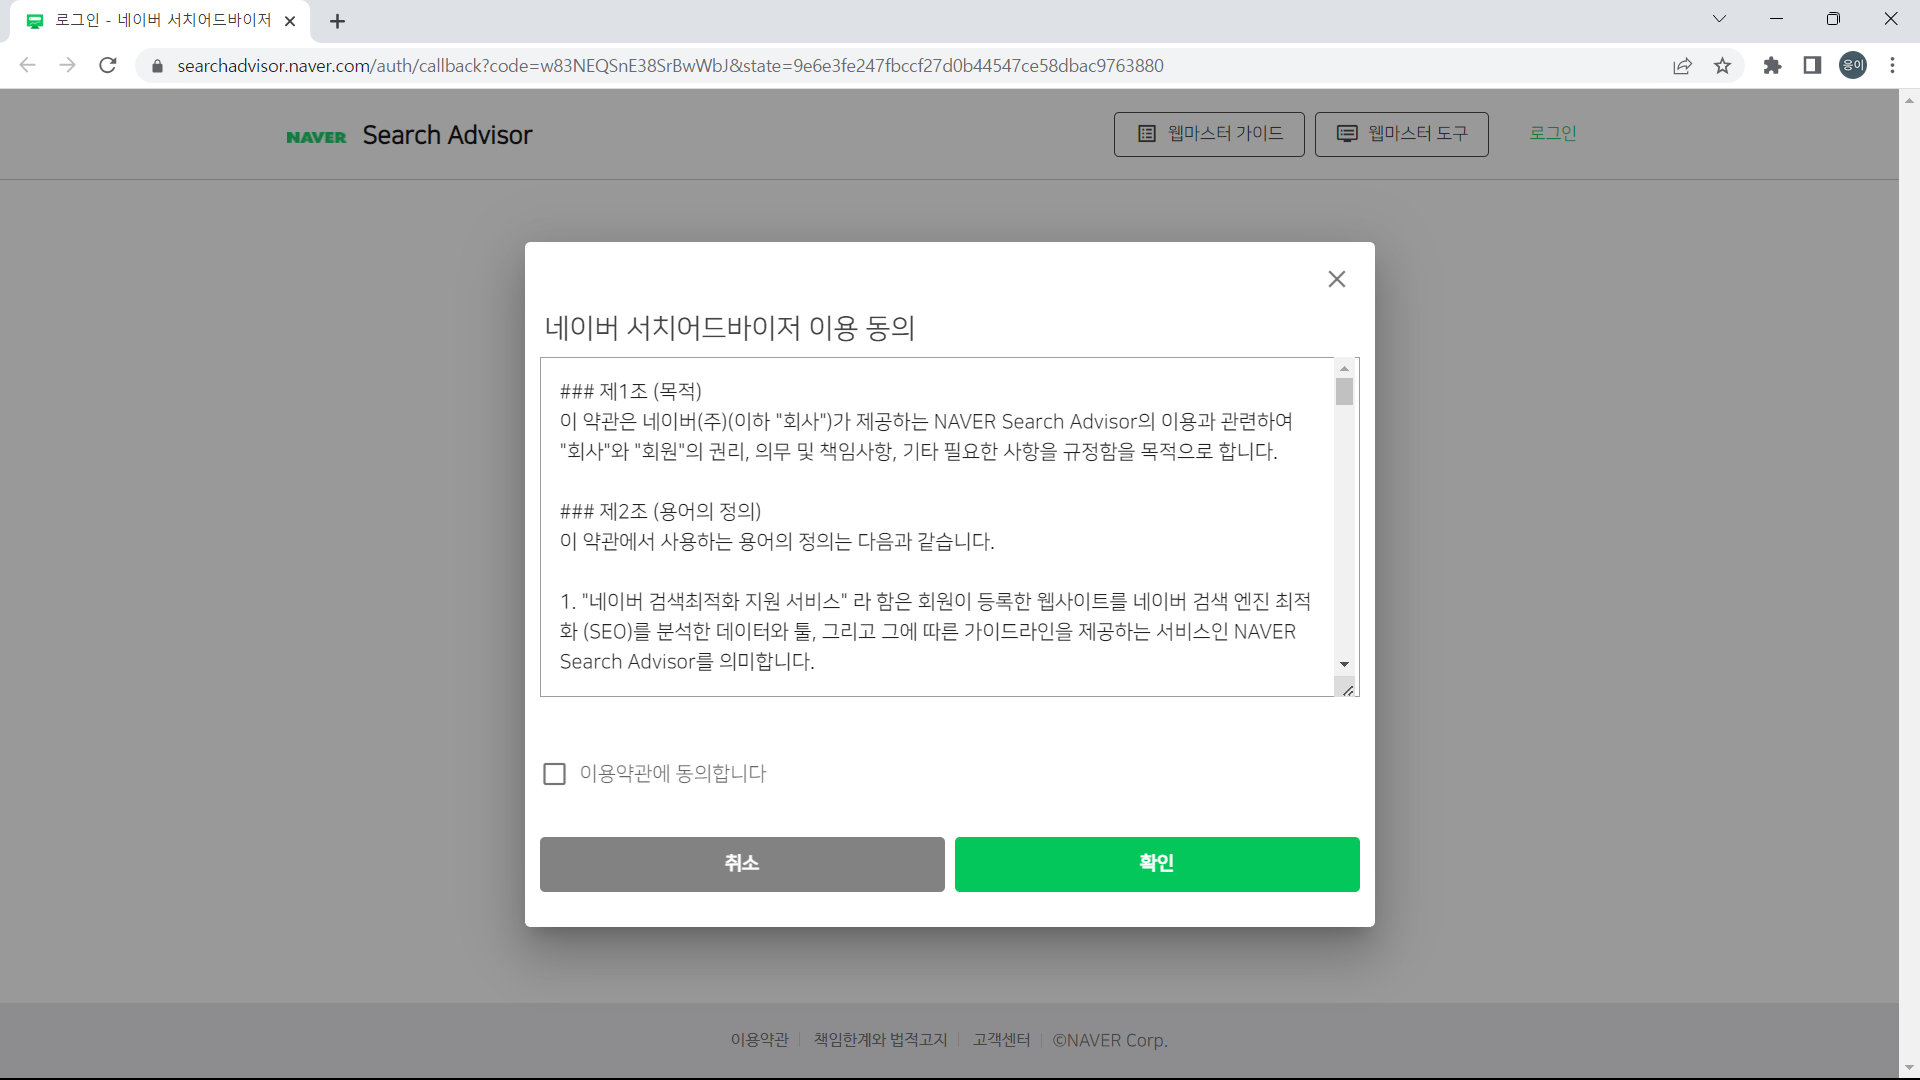This screenshot has height=1080, width=1920.
Task: Confirm agreement with the 확인 button
Action: 1156,864
